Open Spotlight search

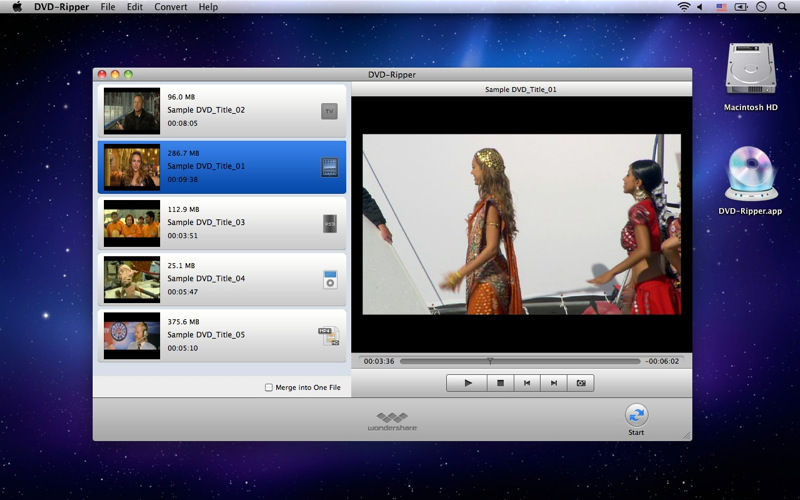point(782,7)
